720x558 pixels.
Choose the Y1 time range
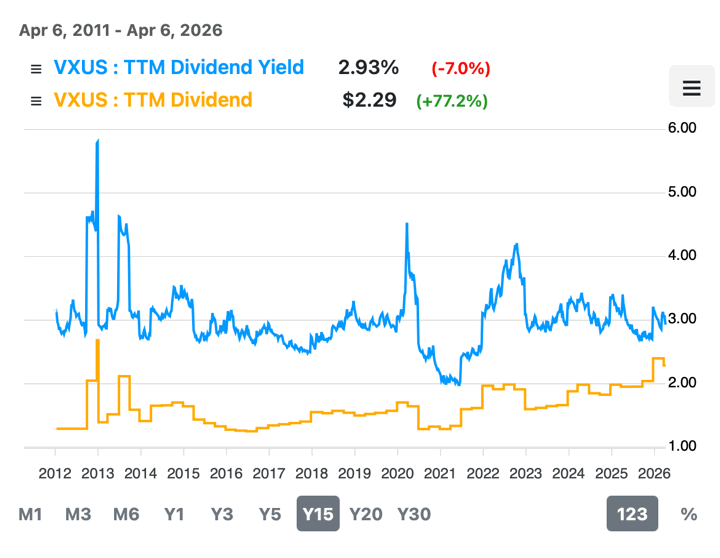pyautogui.click(x=174, y=514)
